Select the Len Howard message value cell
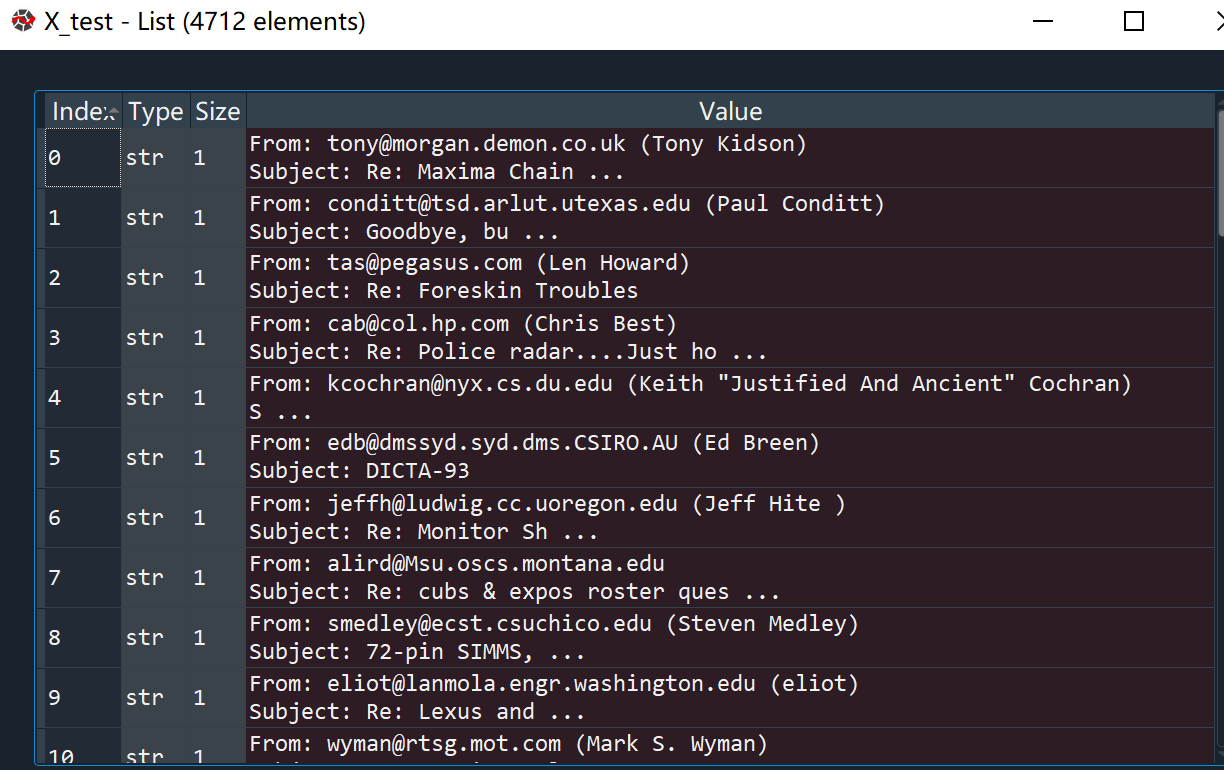The image size is (1224, 770). [x=730, y=277]
